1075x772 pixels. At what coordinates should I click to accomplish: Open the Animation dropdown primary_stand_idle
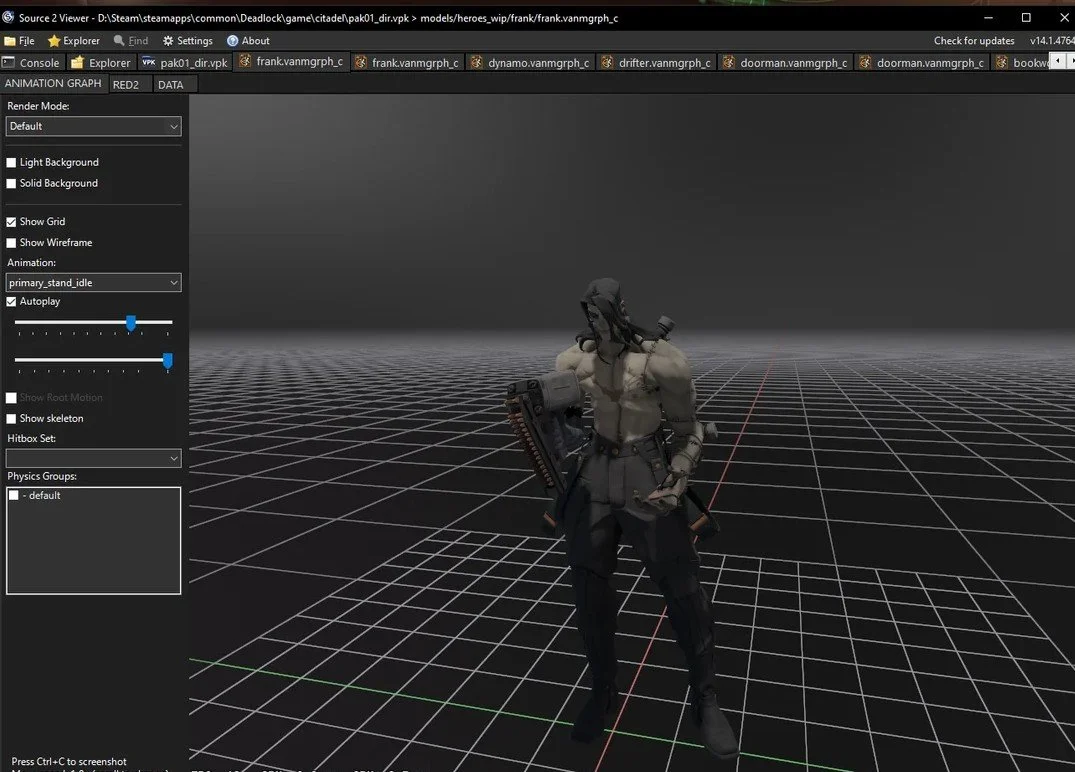93,282
